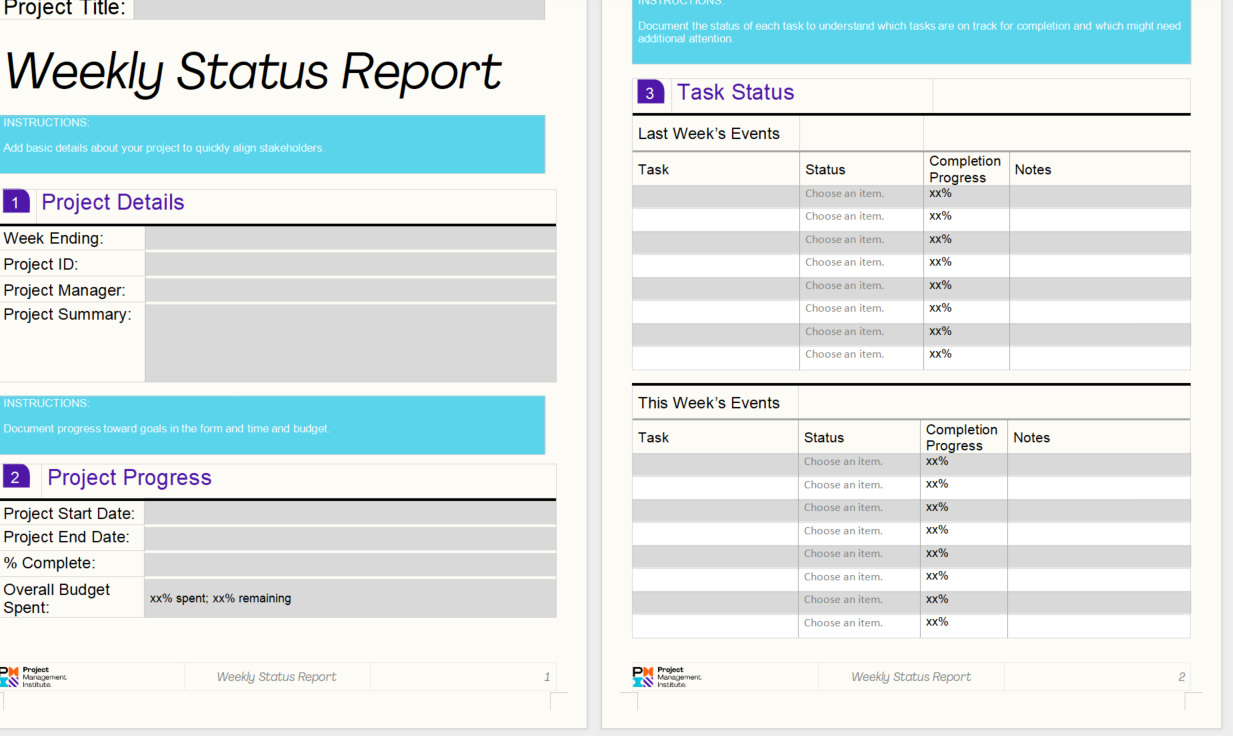The width and height of the screenshot is (1233, 736).
Task: Click the % Complete field
Action: pos(350,564)
